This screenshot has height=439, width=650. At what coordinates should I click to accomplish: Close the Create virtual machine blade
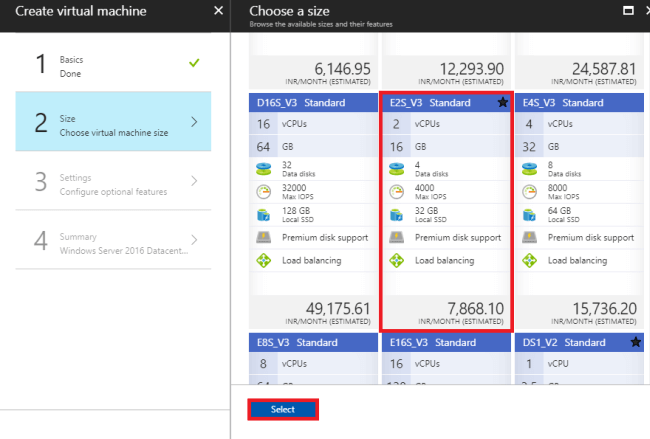pos(219,10)
